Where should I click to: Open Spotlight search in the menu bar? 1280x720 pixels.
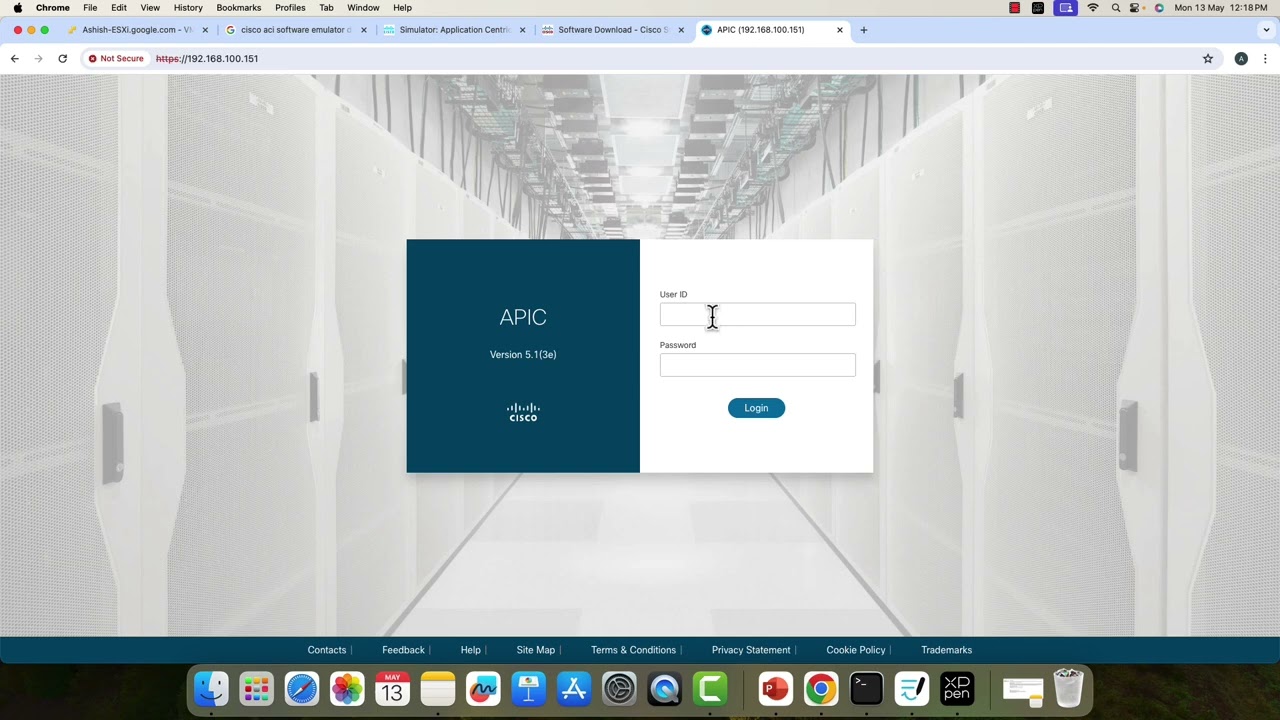tap(1116, 8)
